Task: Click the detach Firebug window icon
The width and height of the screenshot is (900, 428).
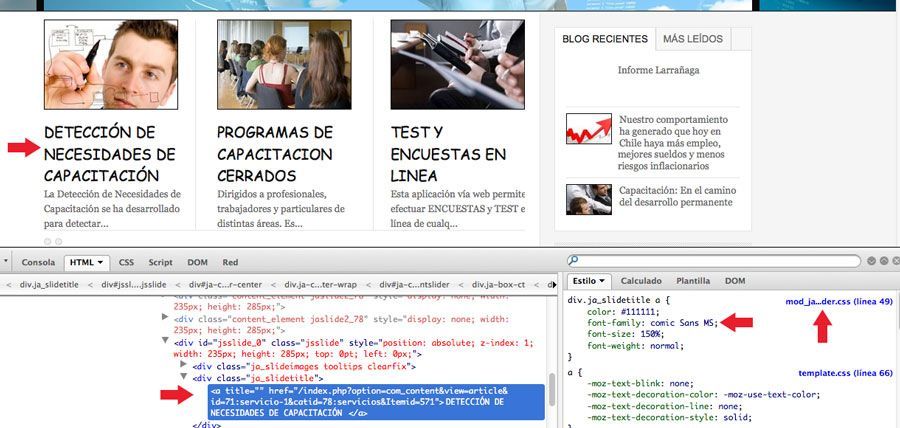Action: pyautogui.click(x=884, y=260)
